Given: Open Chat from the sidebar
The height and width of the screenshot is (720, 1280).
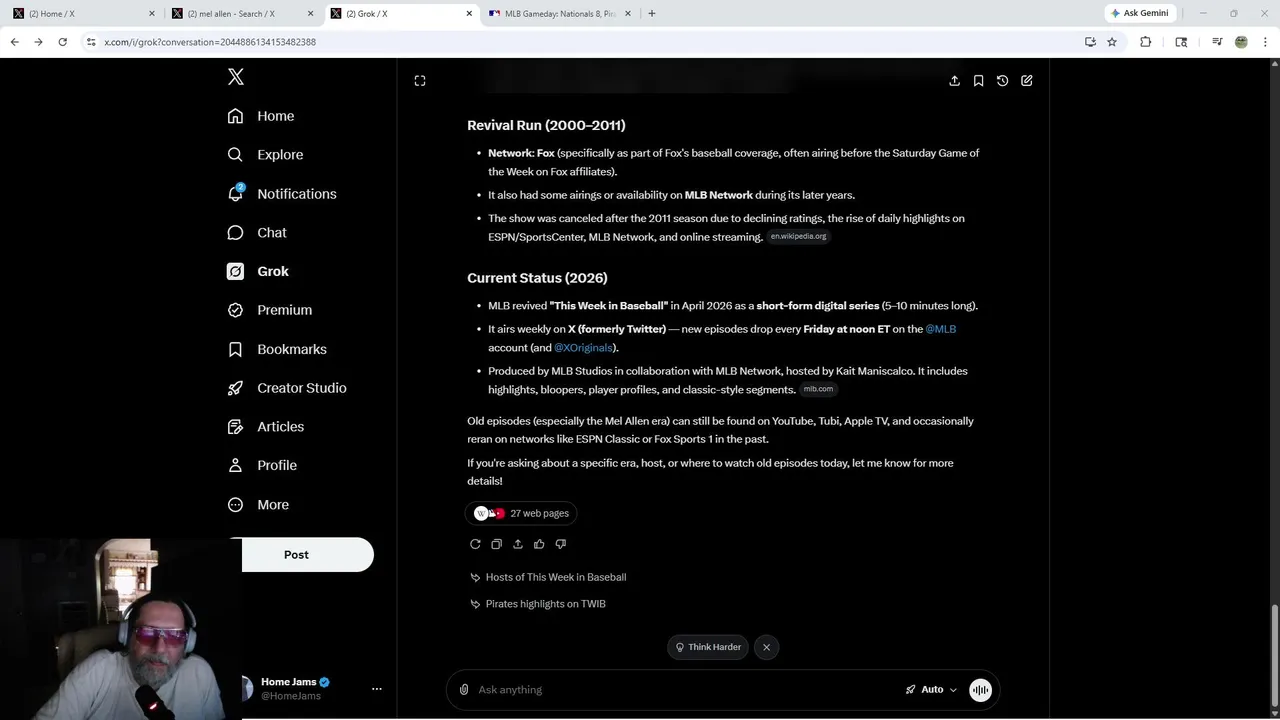Looking at the screenshot, I should [257, 233].
